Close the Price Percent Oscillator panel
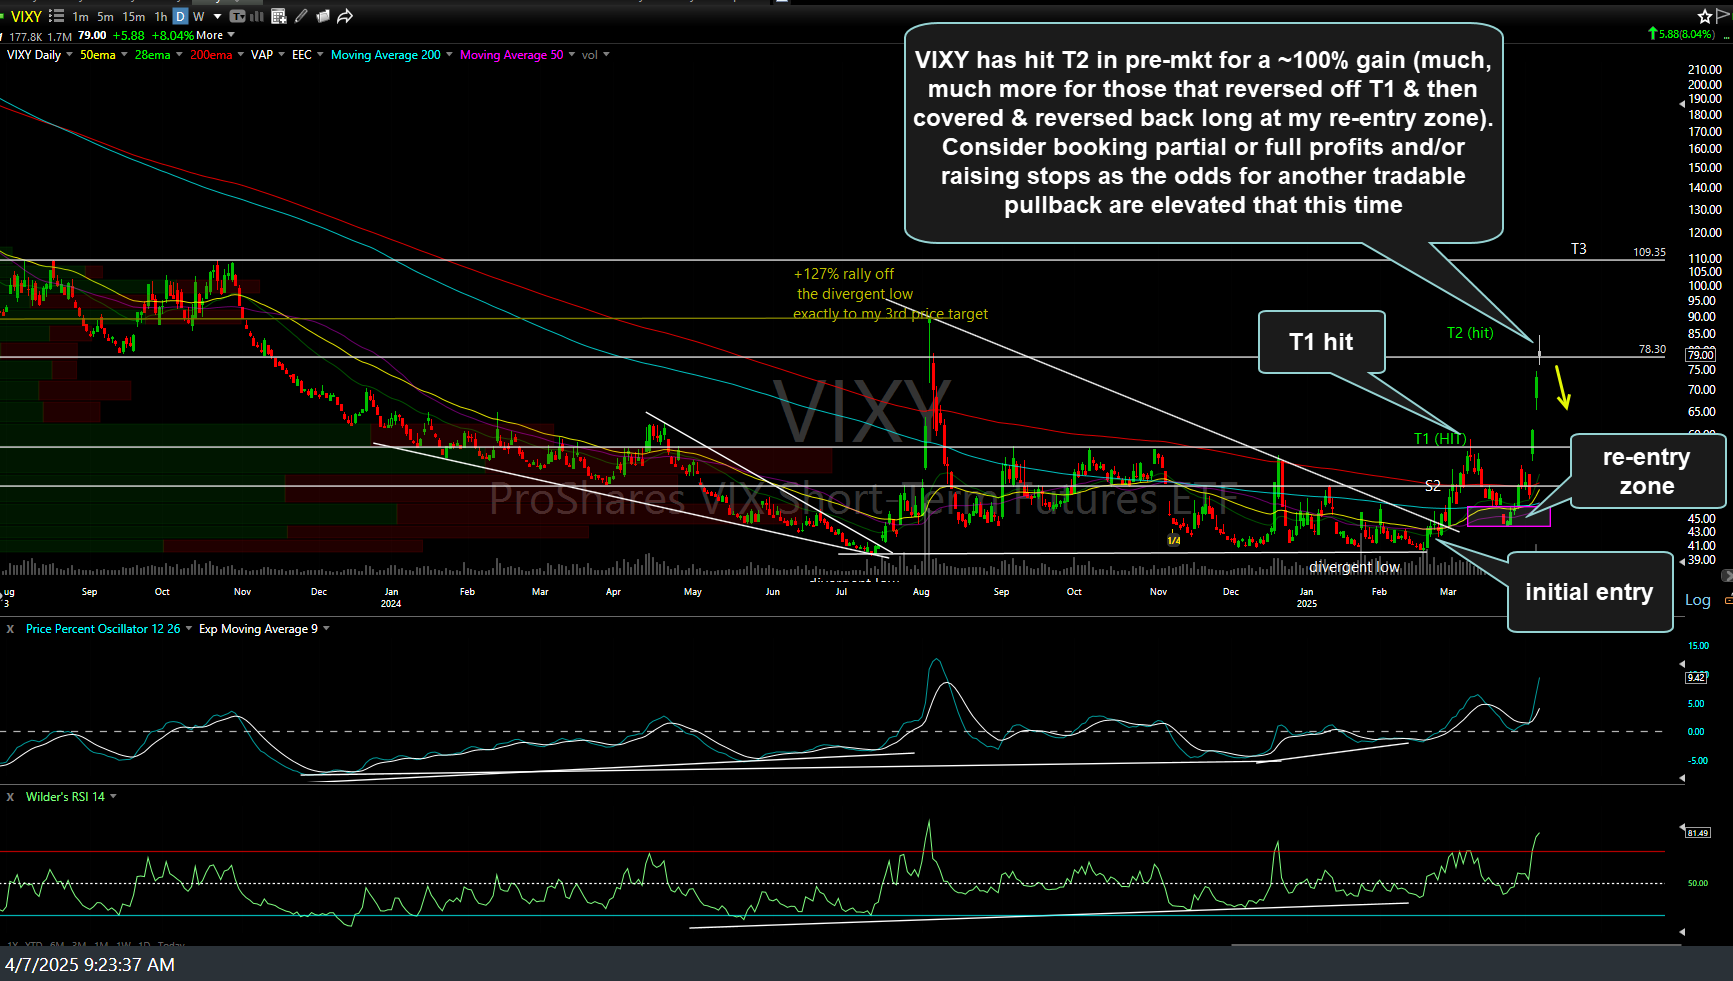The height and width of the screenshot is (981, 1733). 10,629
